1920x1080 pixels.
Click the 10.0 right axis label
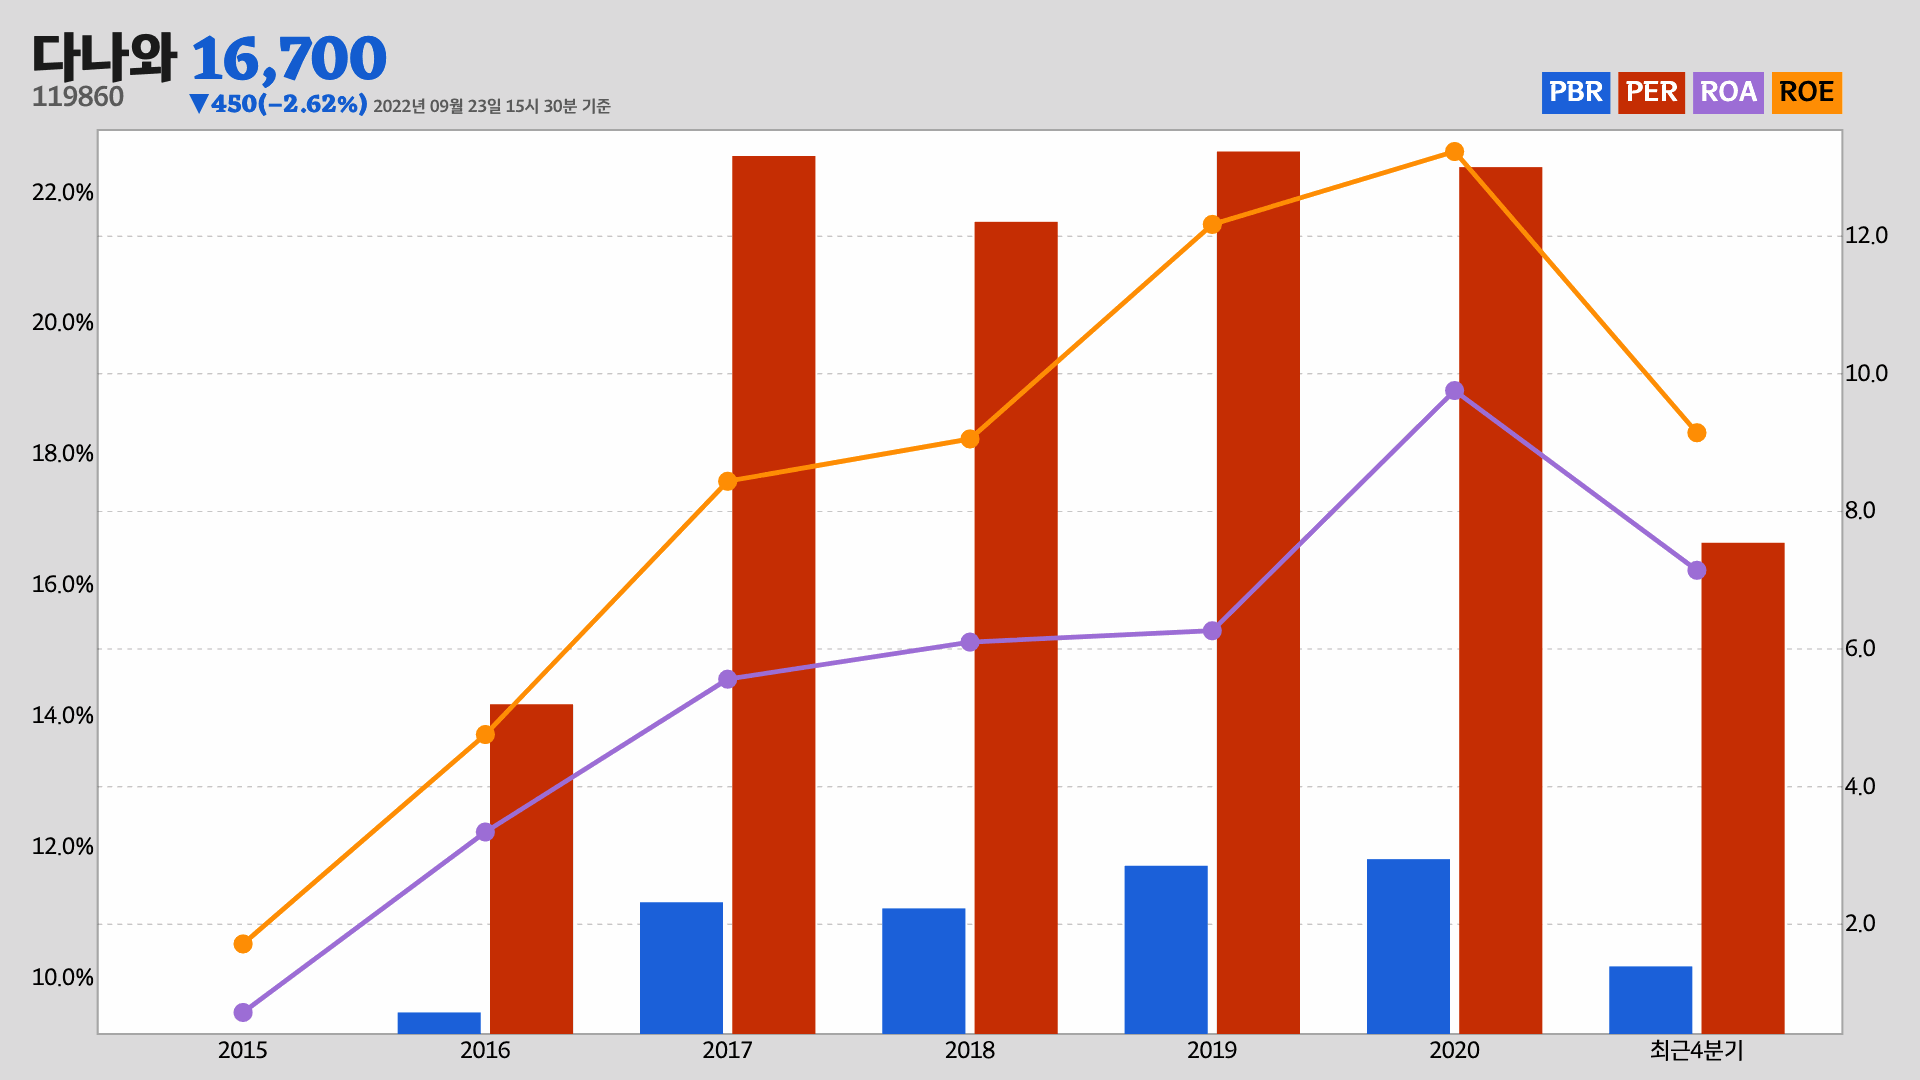click(x=1867, y=374)
